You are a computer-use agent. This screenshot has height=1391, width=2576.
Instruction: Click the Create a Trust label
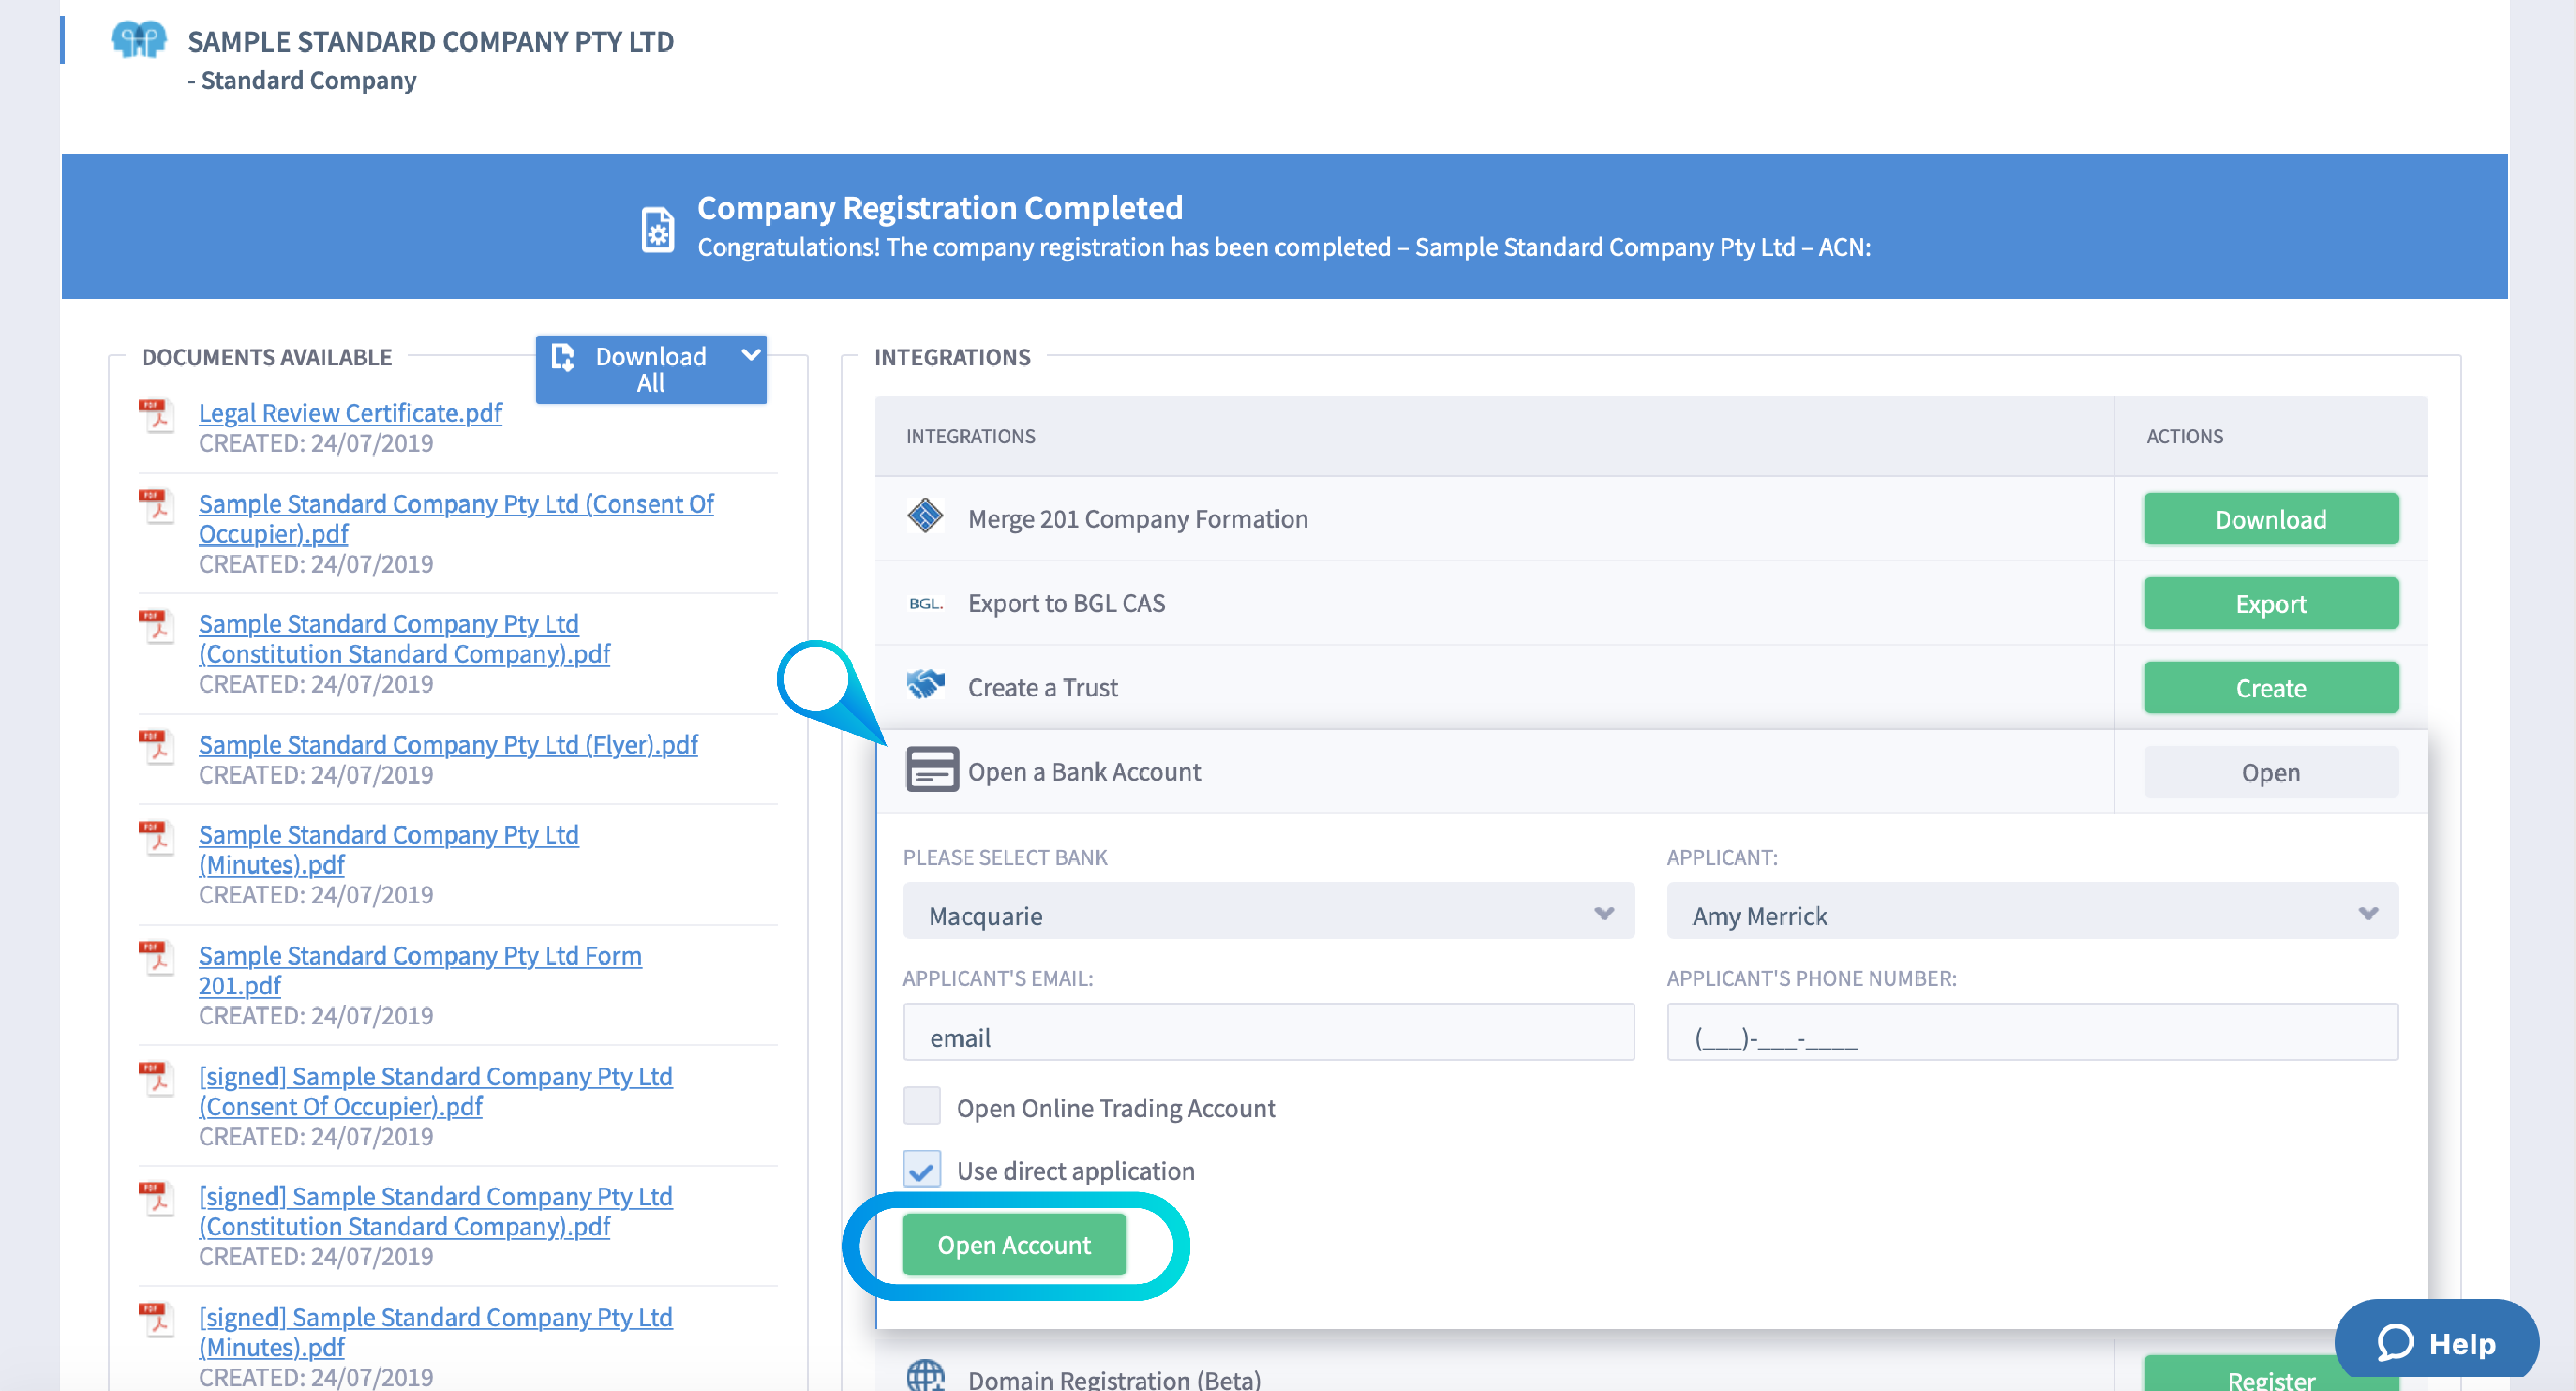click(1042, 688)
